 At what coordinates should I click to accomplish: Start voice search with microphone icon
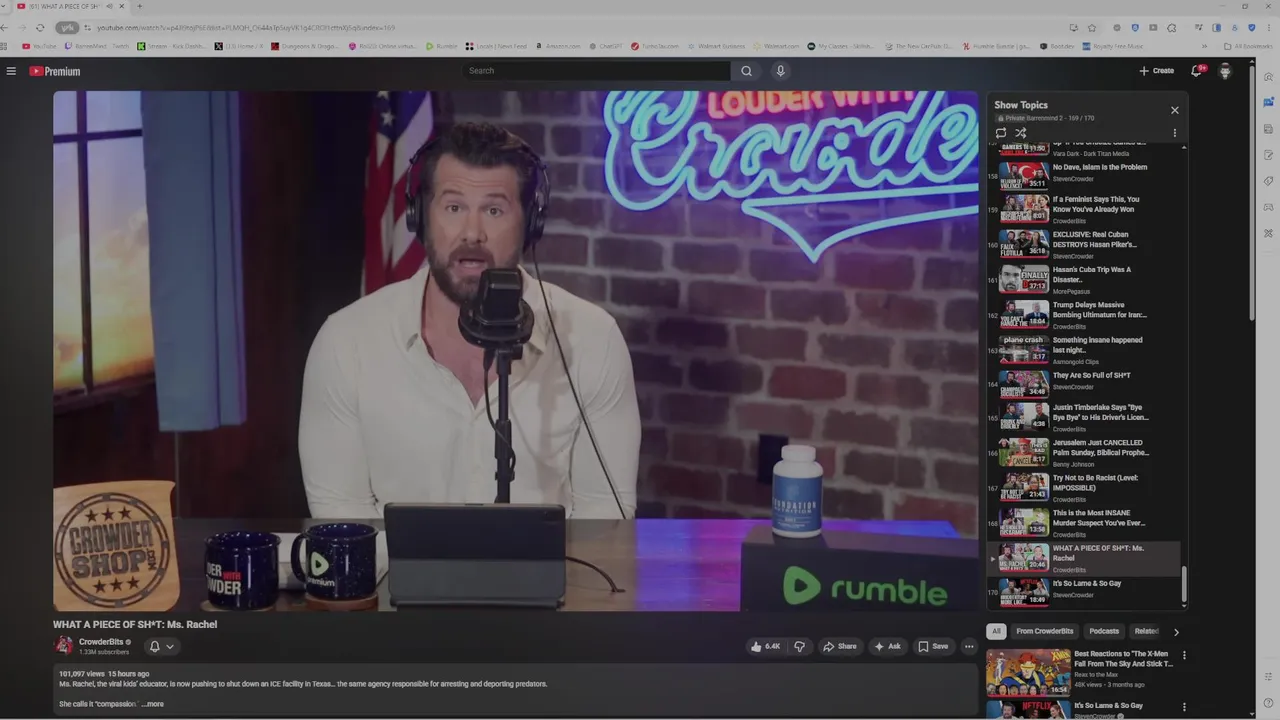tap(780, 71)
